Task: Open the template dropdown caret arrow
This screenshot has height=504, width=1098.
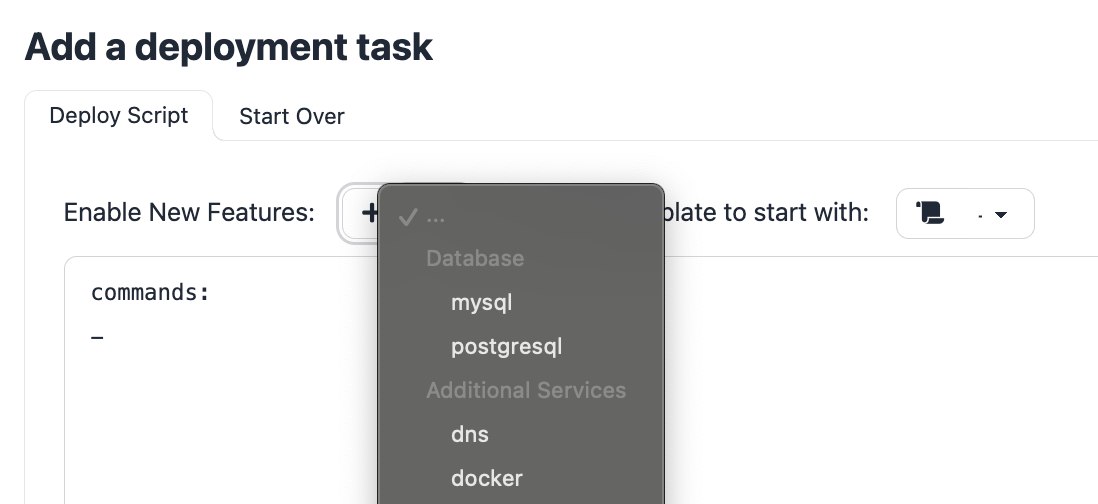Action: pos(1000,214)
